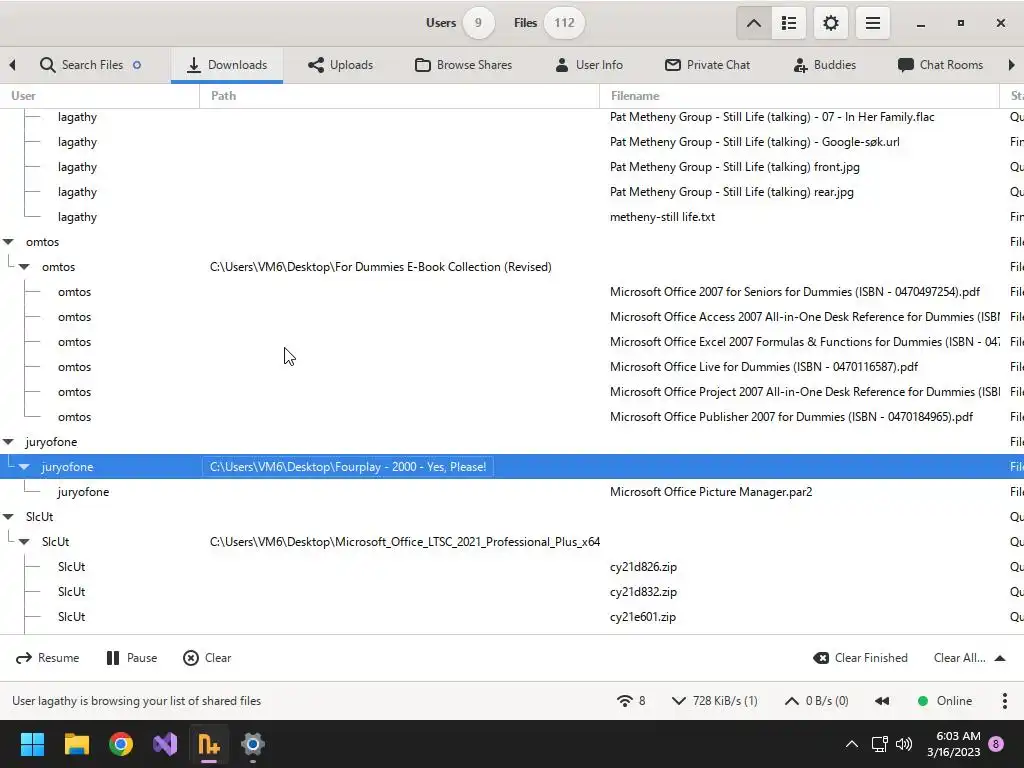The width and height of the screenshot is (1024, 768).
Task: Click the volume speaker tray icon
Action: (x=904, y=744)
